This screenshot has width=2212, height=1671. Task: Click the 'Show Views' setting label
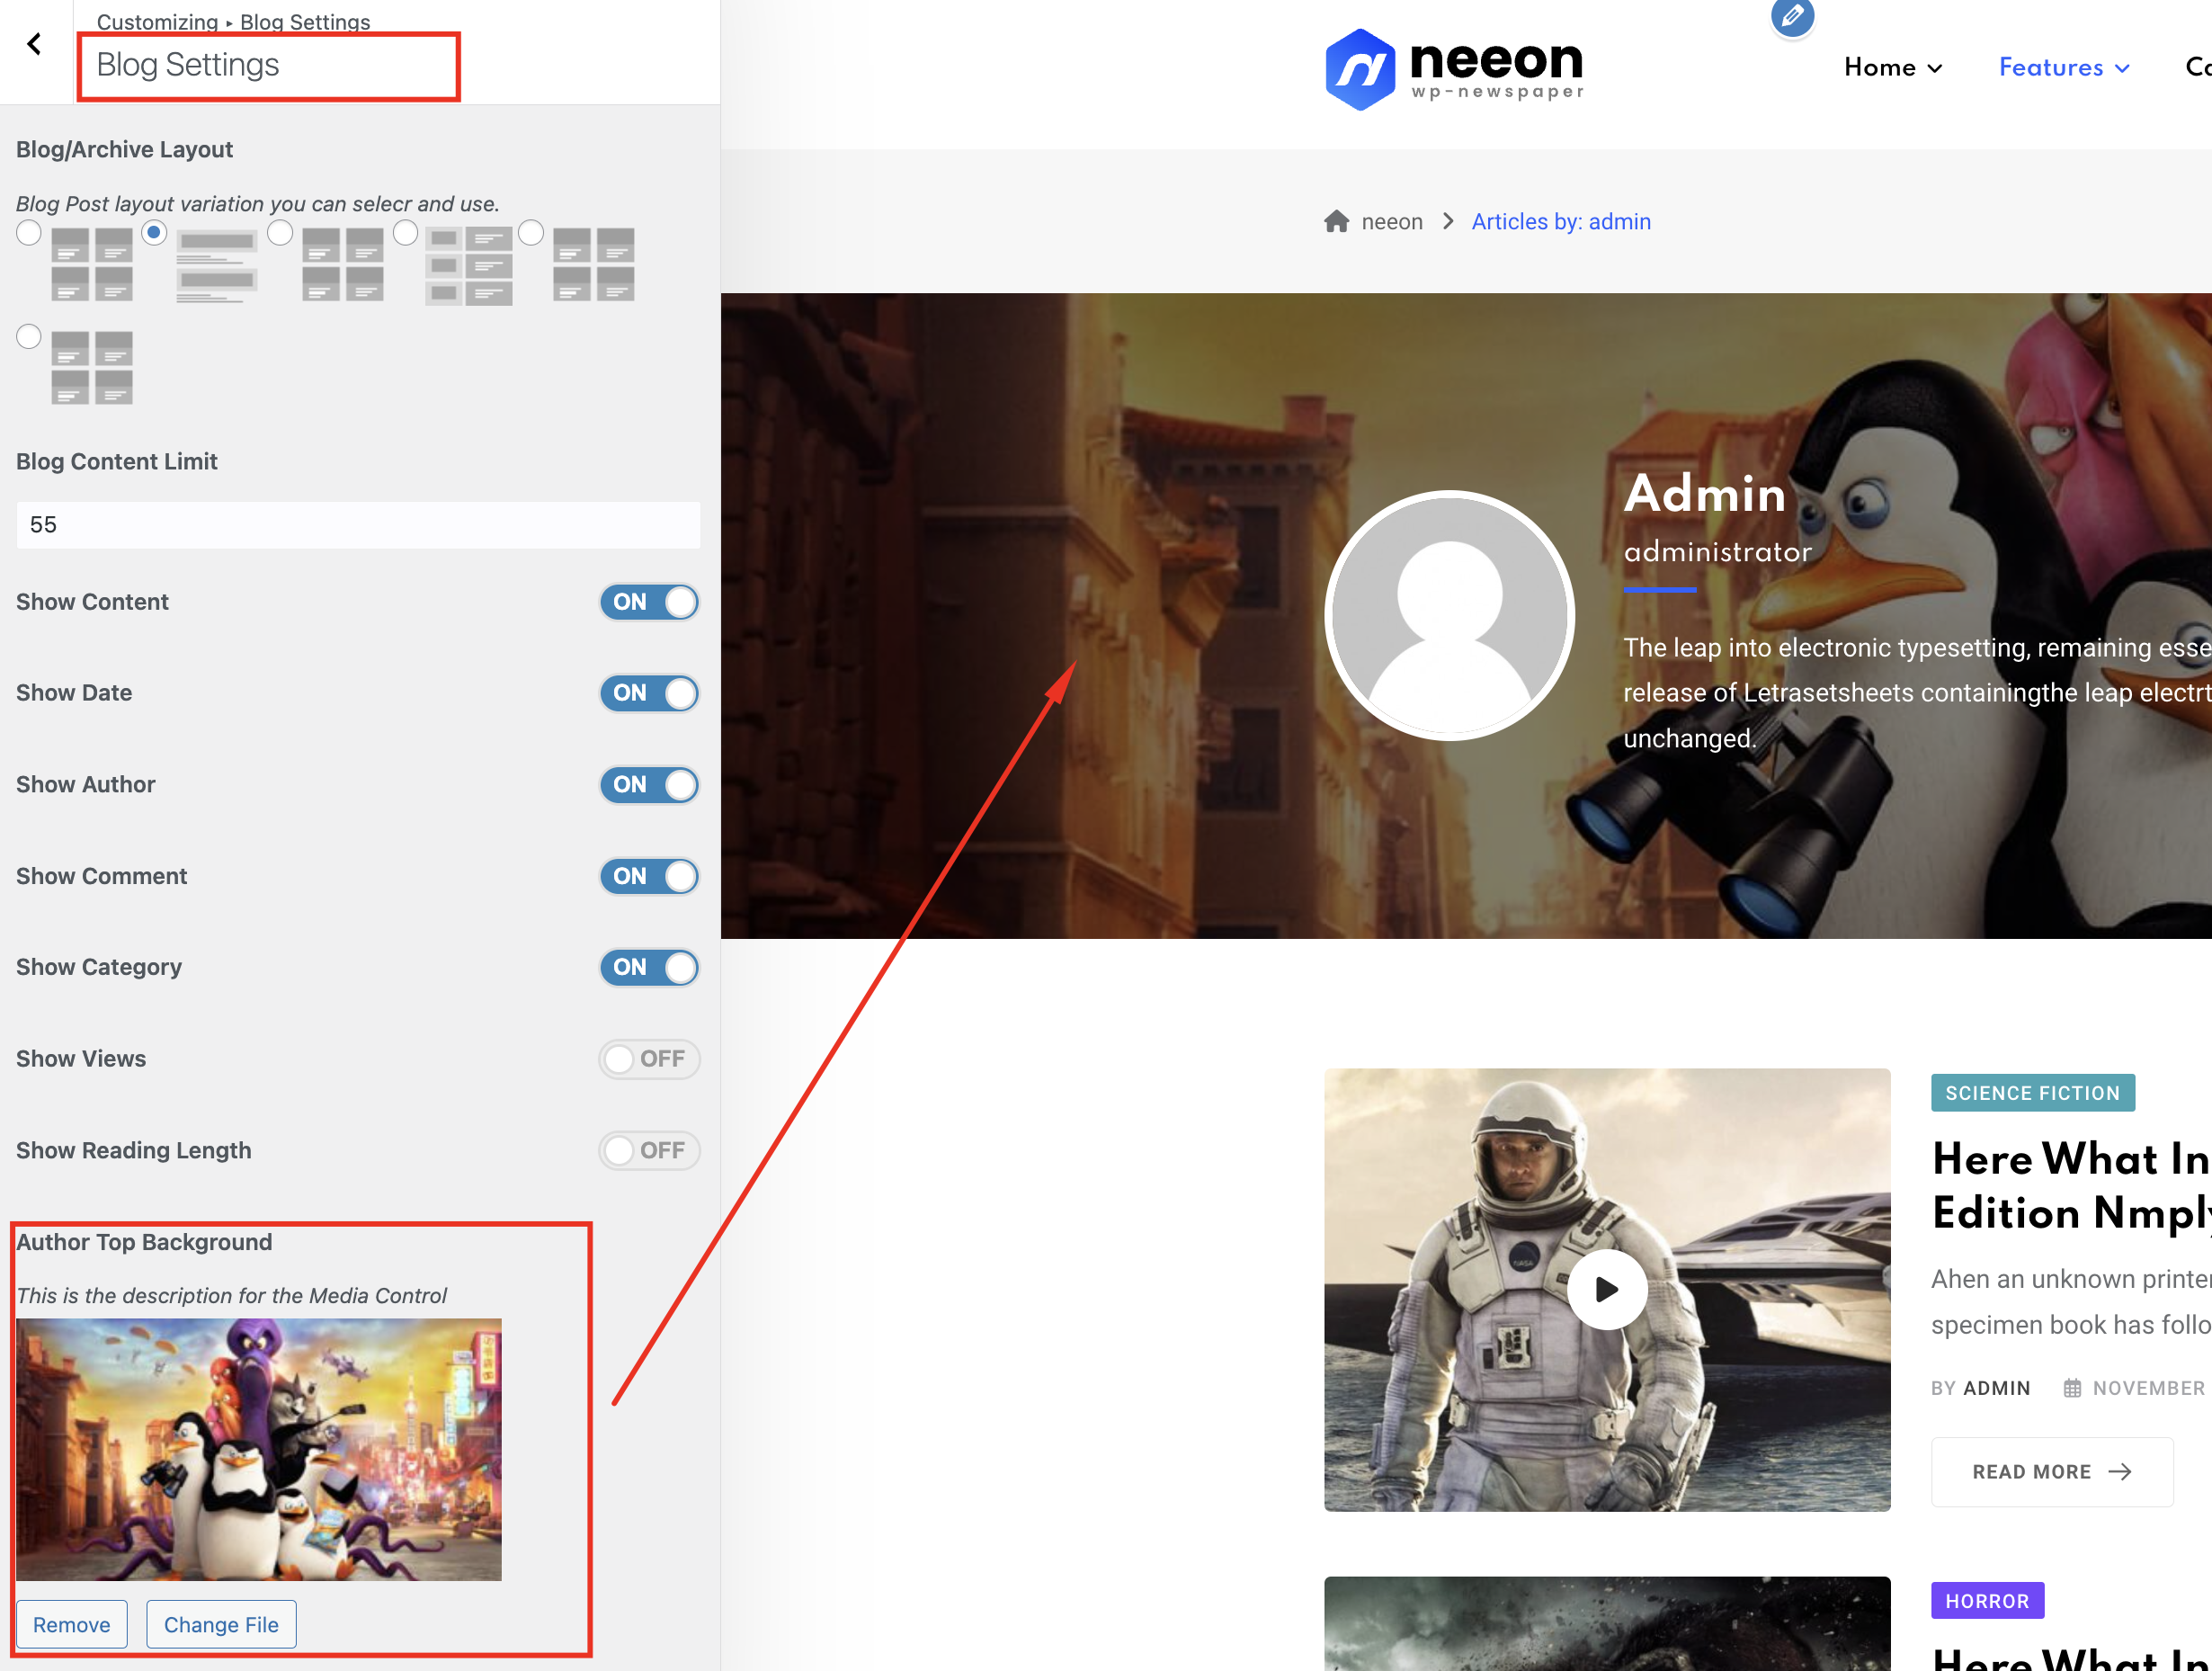click(81, 1059)
